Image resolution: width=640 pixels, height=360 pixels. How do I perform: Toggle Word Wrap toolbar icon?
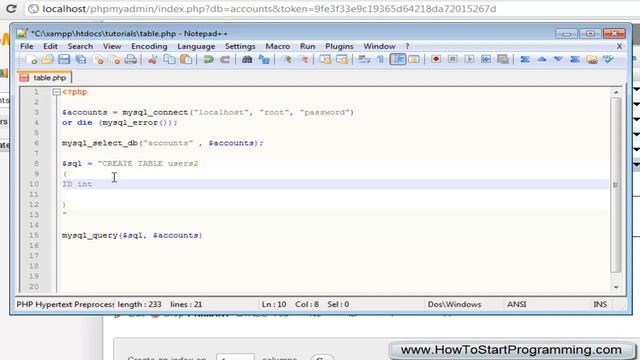[x=364, y=60]
